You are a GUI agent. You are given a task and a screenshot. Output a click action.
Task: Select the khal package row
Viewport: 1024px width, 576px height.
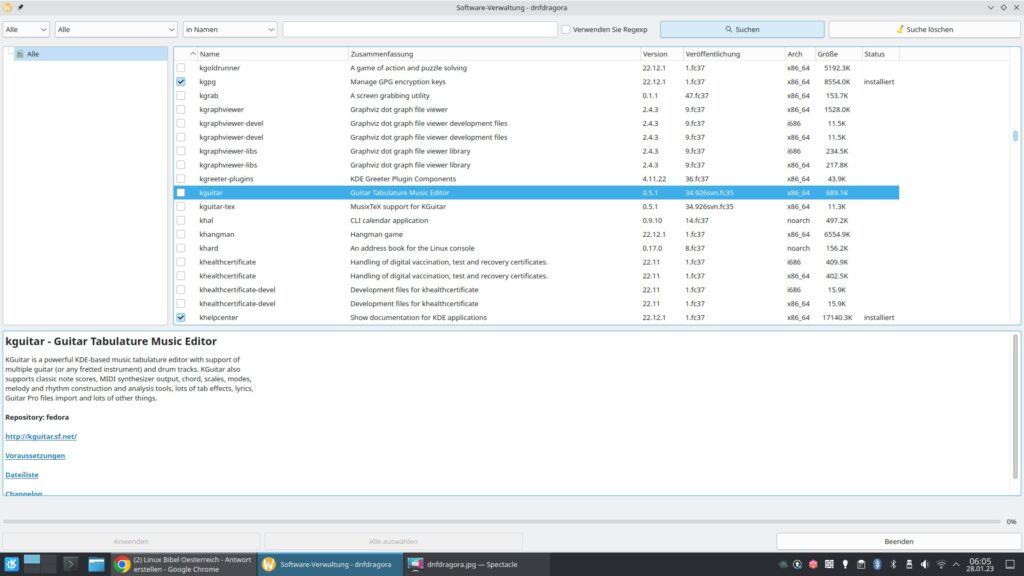point(536,221)
